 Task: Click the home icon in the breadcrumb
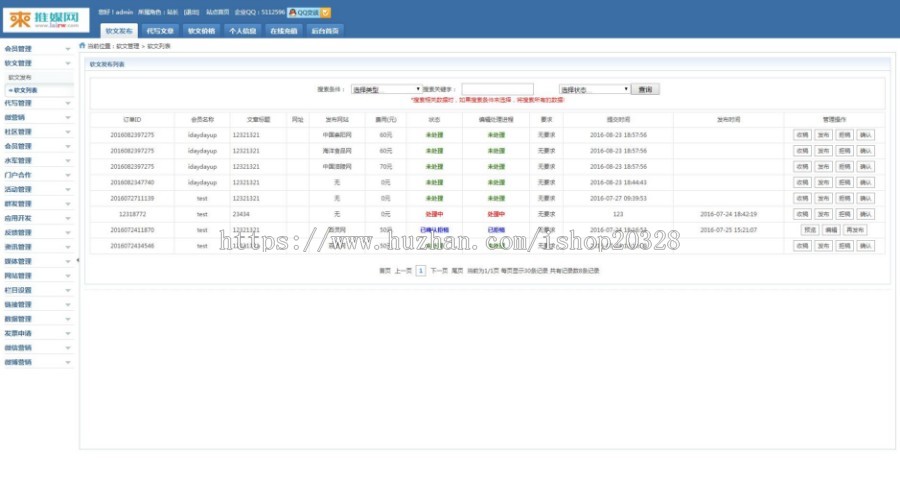82,45
